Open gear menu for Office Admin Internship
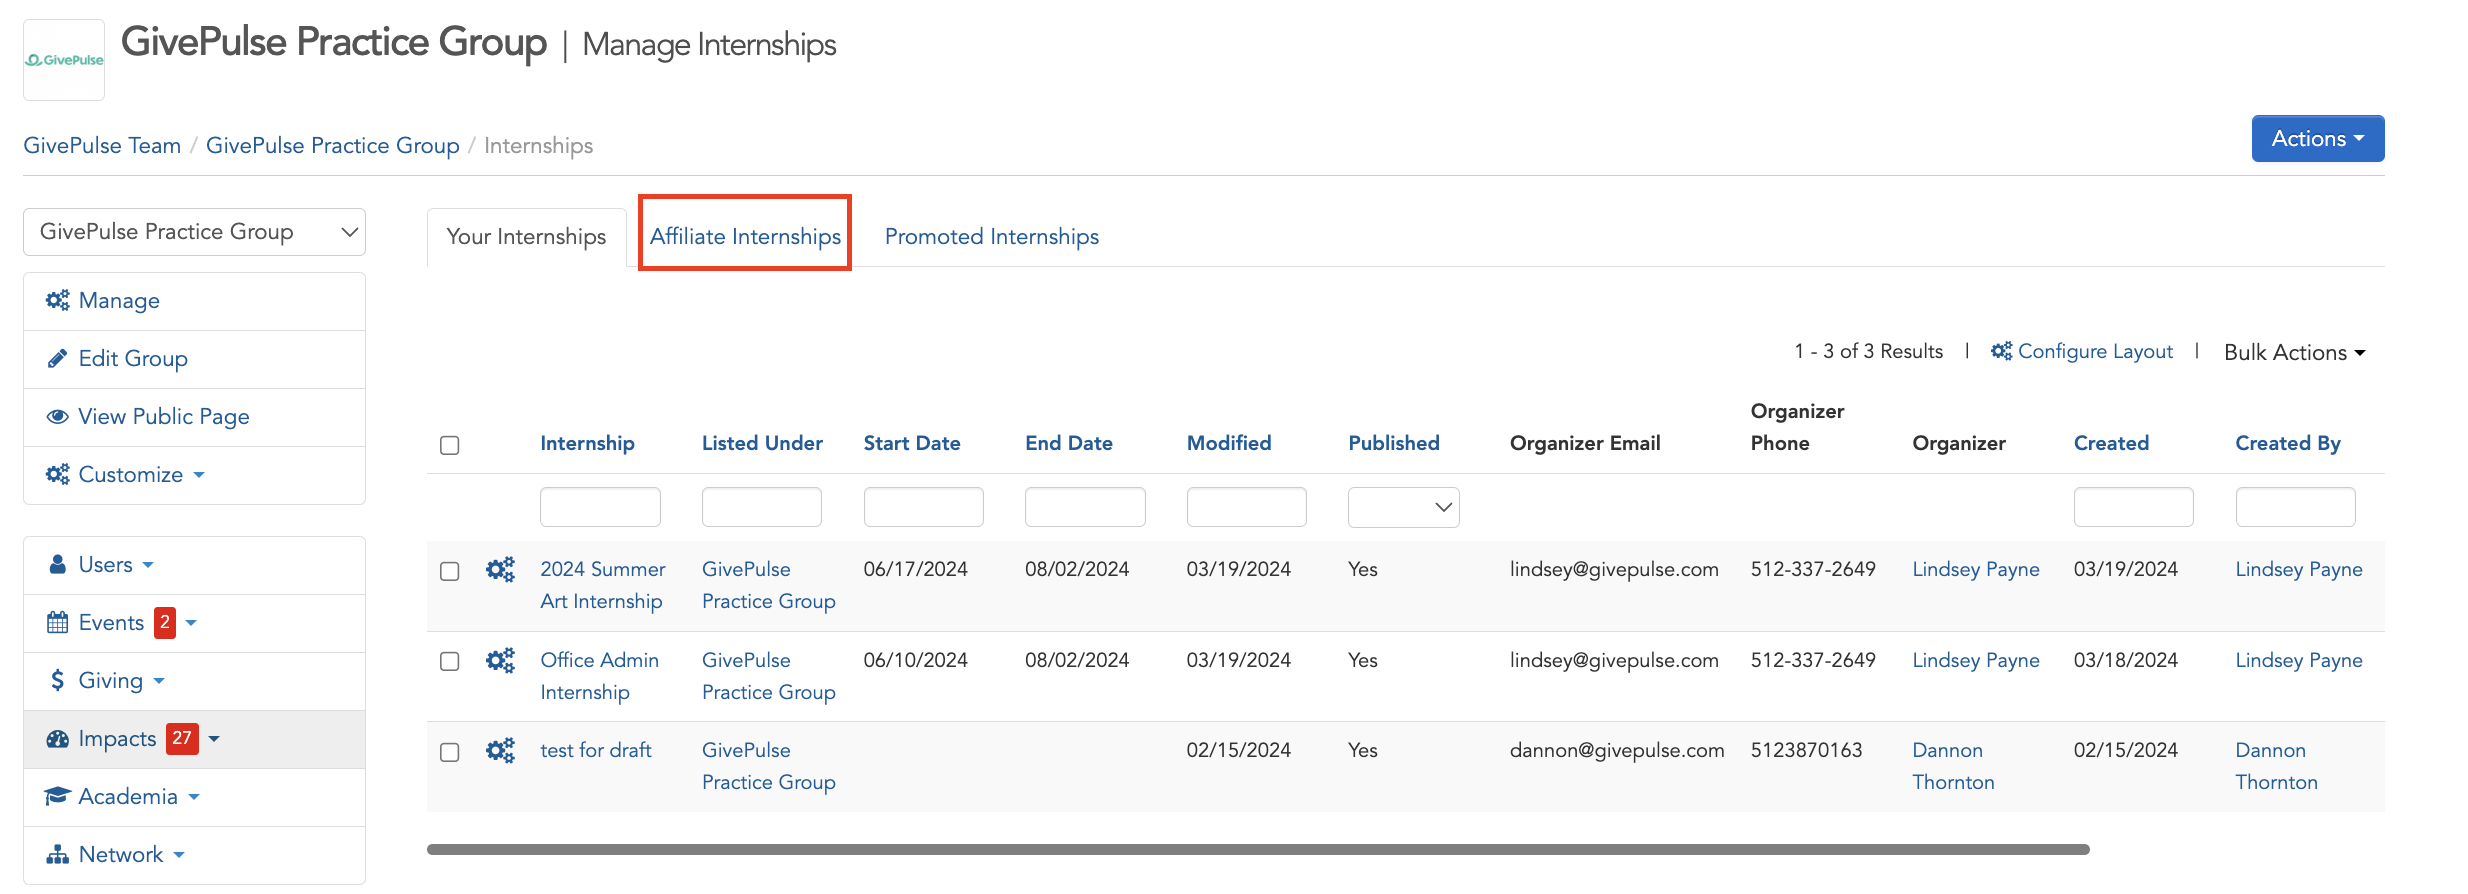Image resolution: width=2468 pixels, height=894 pixels. 500,661
